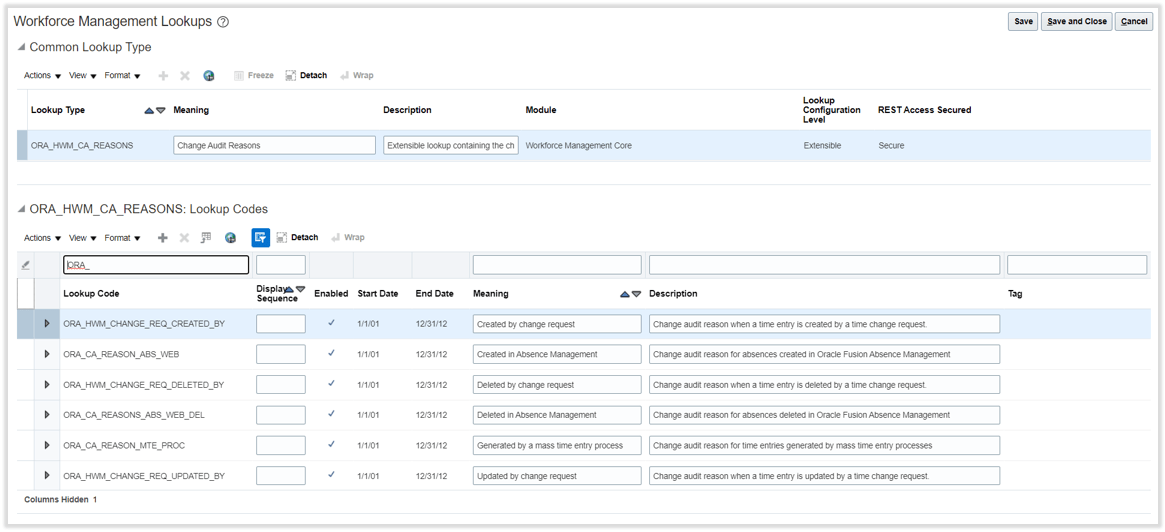Click the Save button

1024,22
